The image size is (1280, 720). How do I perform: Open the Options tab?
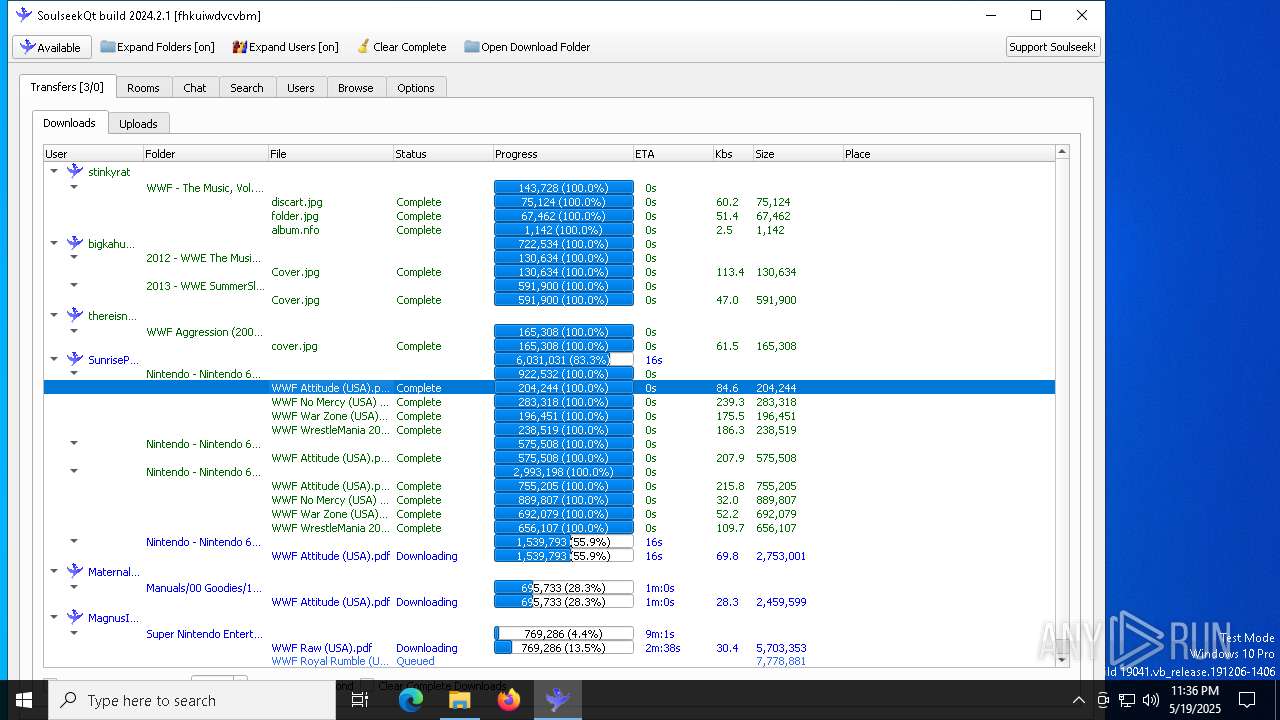pyautogui.click(x=416, y=88)
